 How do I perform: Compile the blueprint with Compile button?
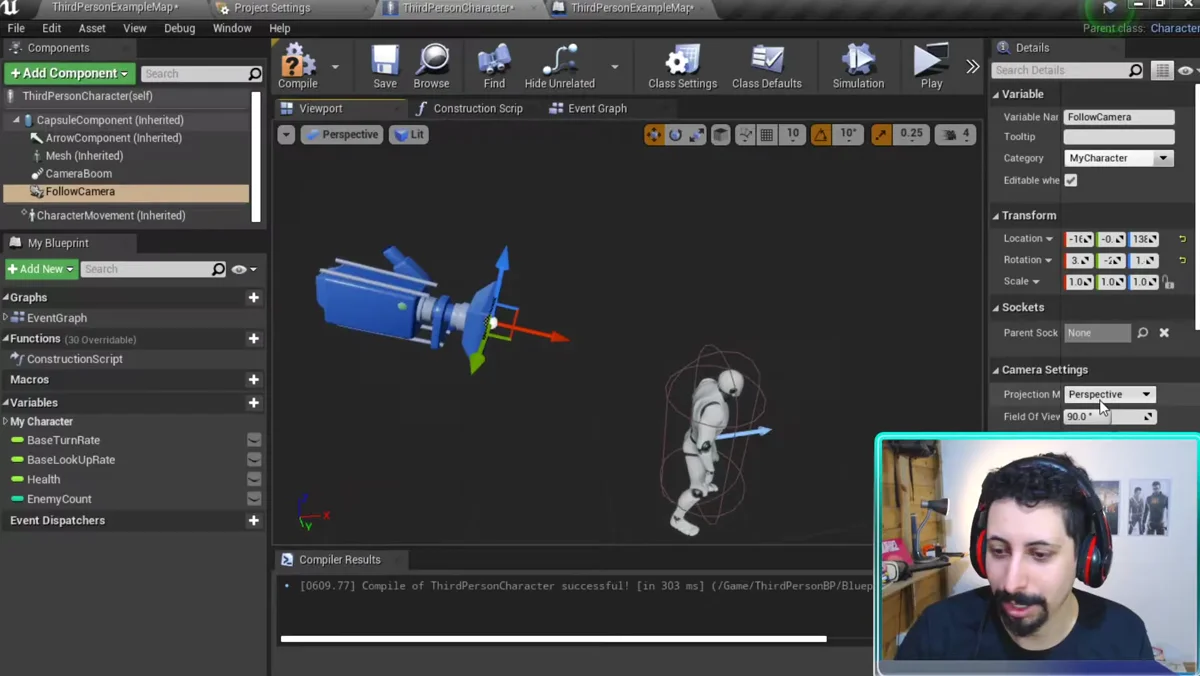(x=297, y=66)
